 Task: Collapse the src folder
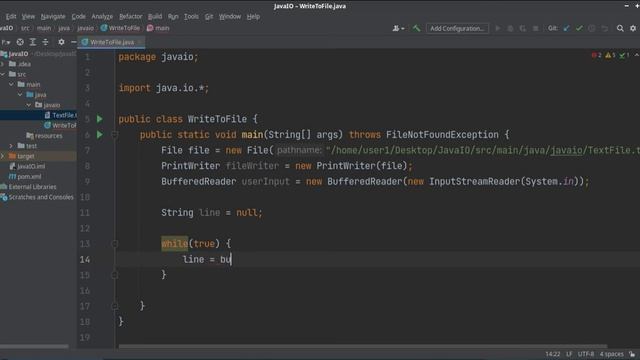click(x=3, y=74)
